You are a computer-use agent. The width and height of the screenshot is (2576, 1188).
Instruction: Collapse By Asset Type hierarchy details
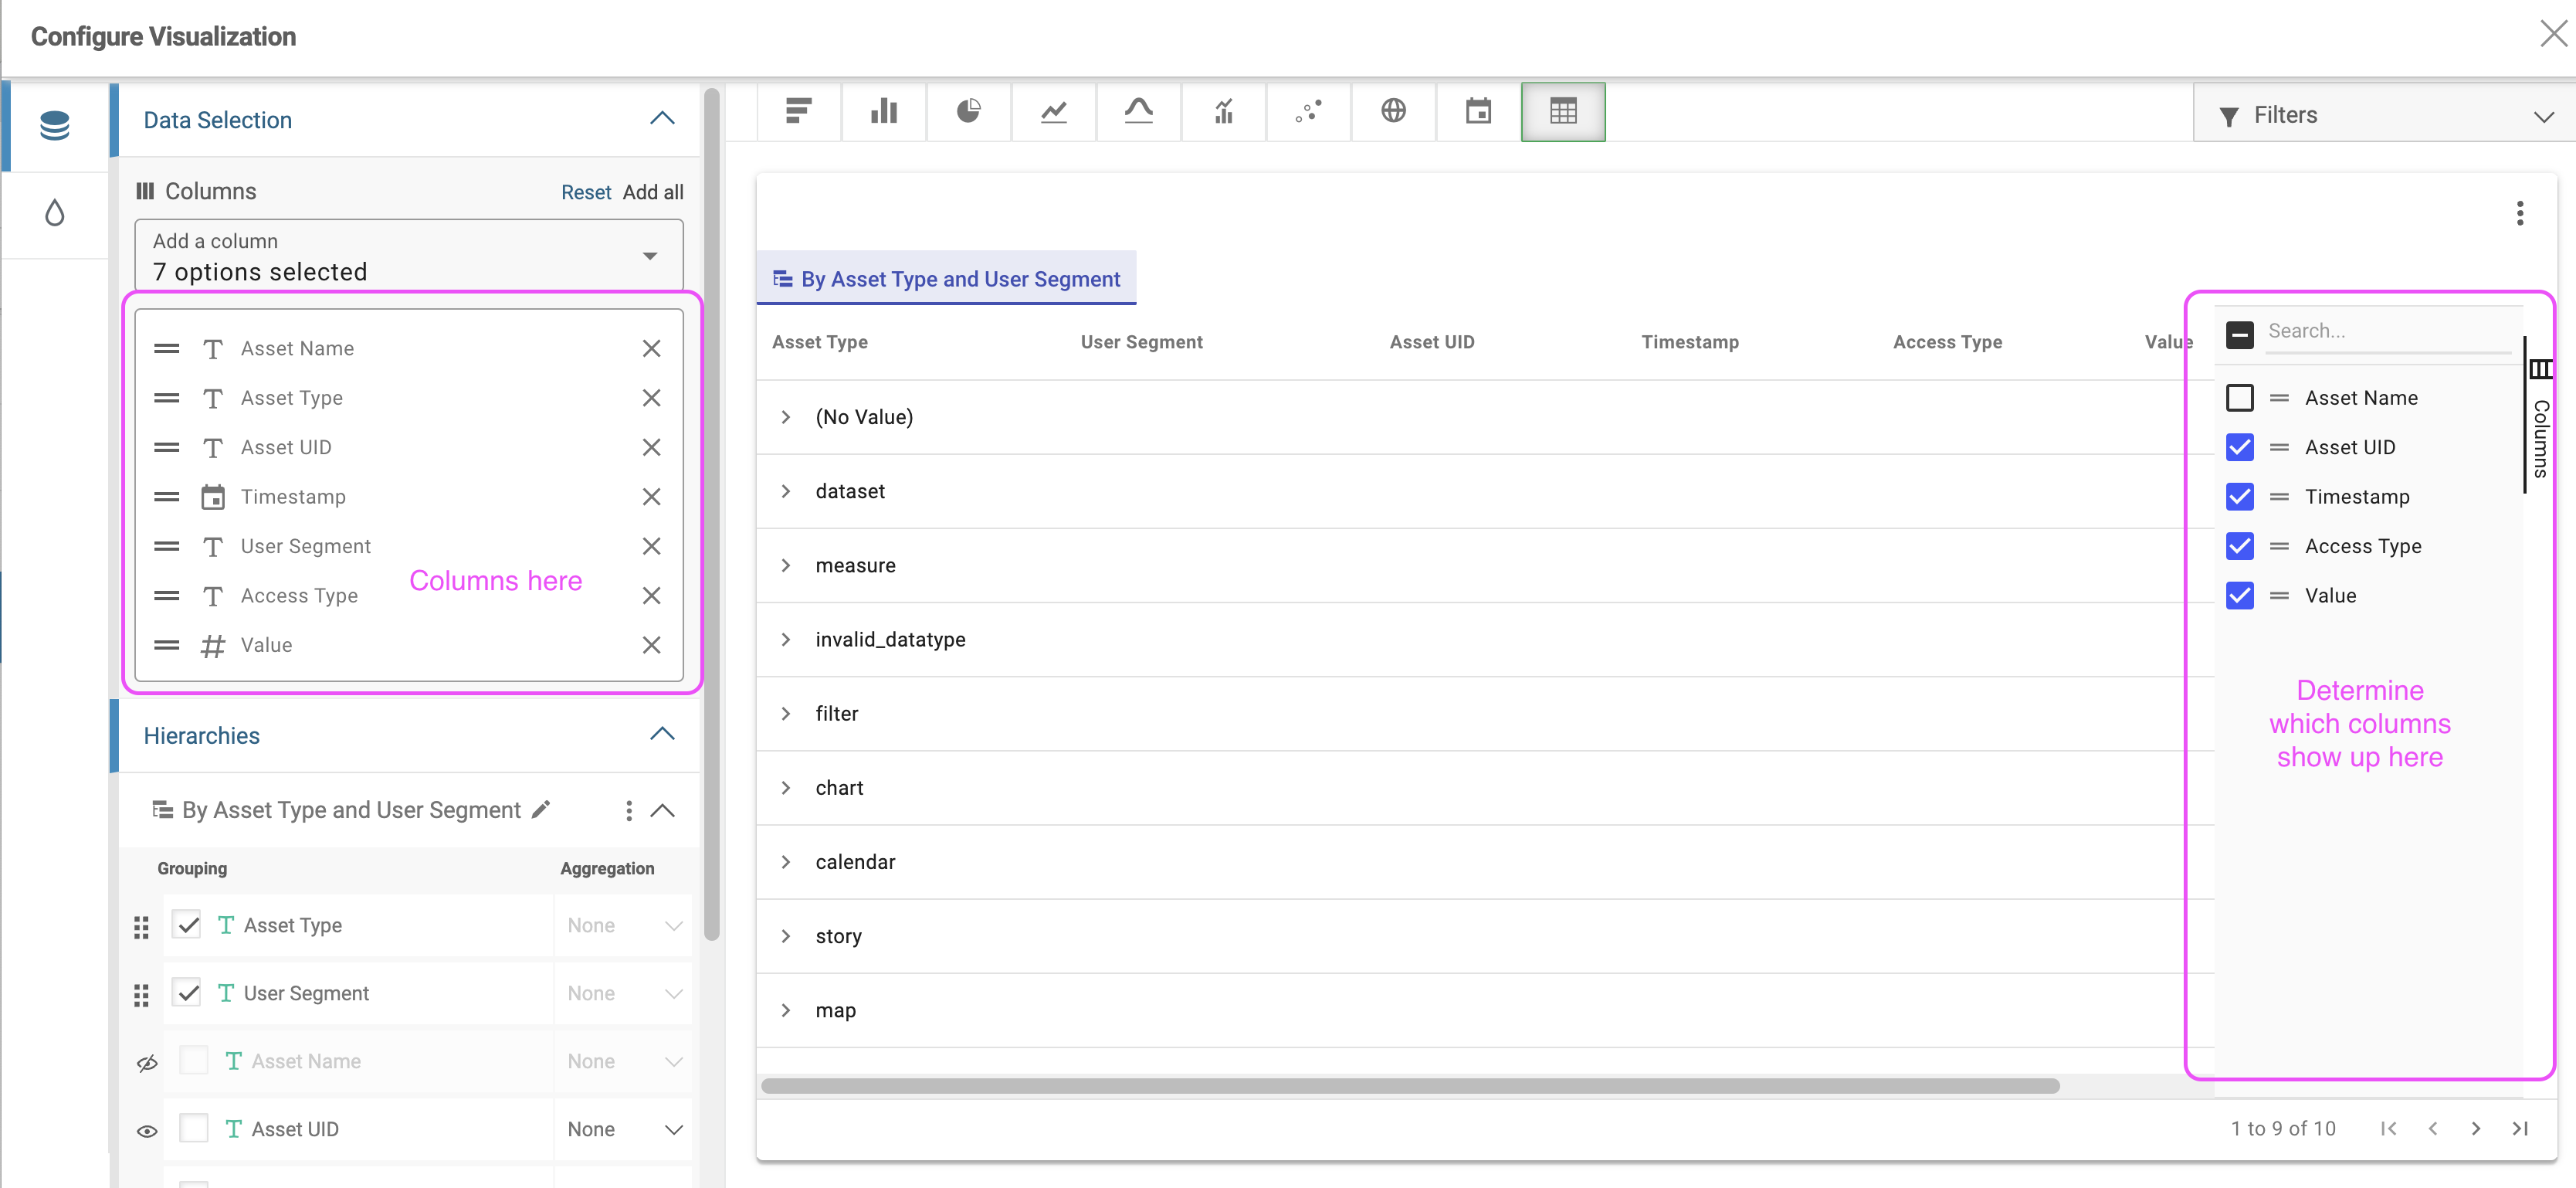coord(662,810)
